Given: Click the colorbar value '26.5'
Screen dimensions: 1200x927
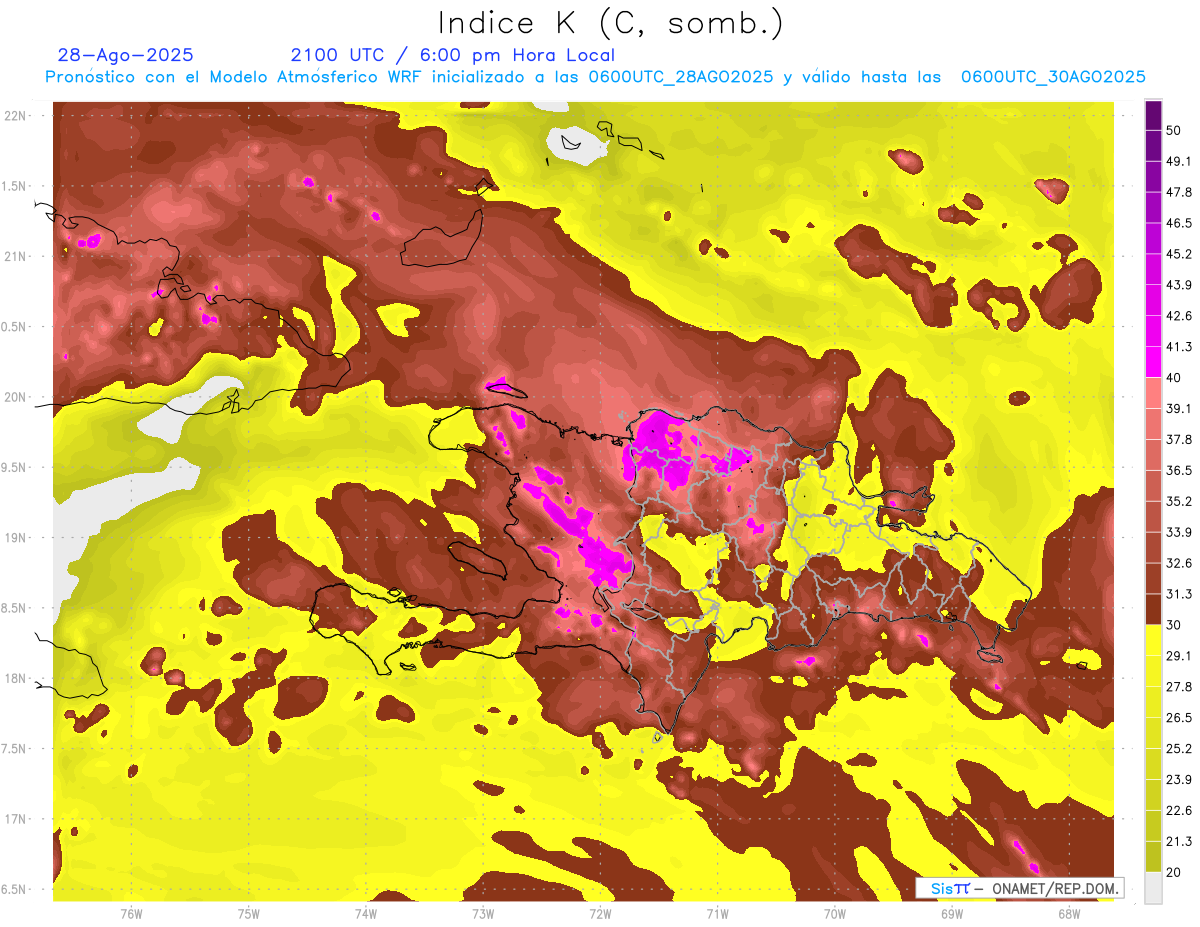Looking at the screenshot, I should point(1178,718).
